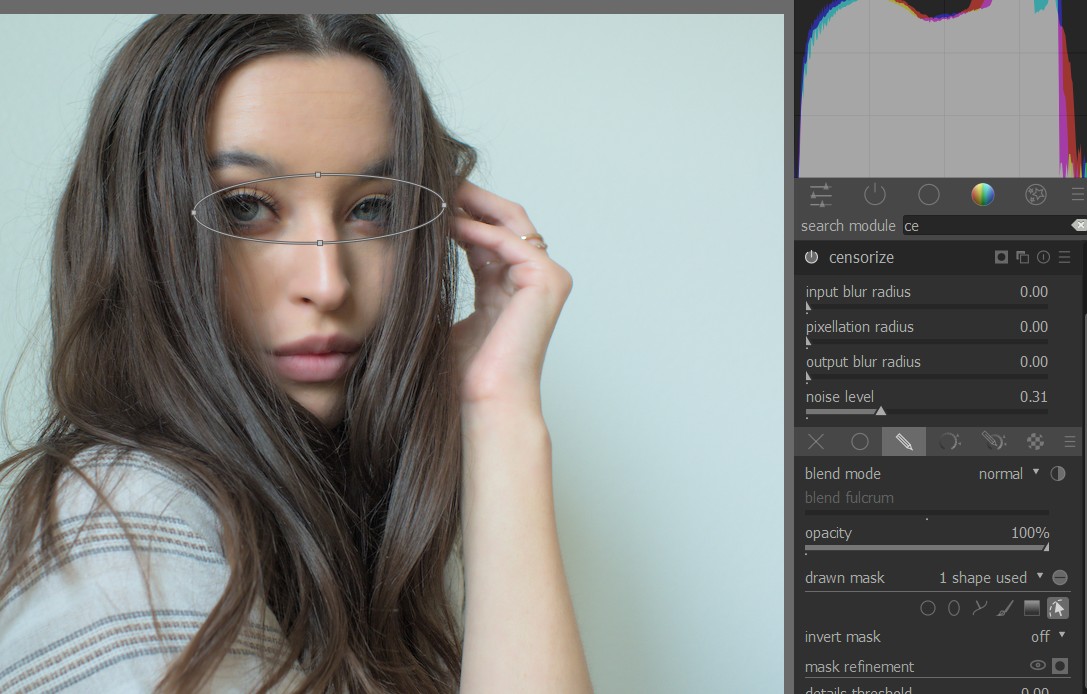The width and height of the screenshot is (1087, 694).
Task: Select drawn and parametric mask icon
Action: [x=993, y=442]
